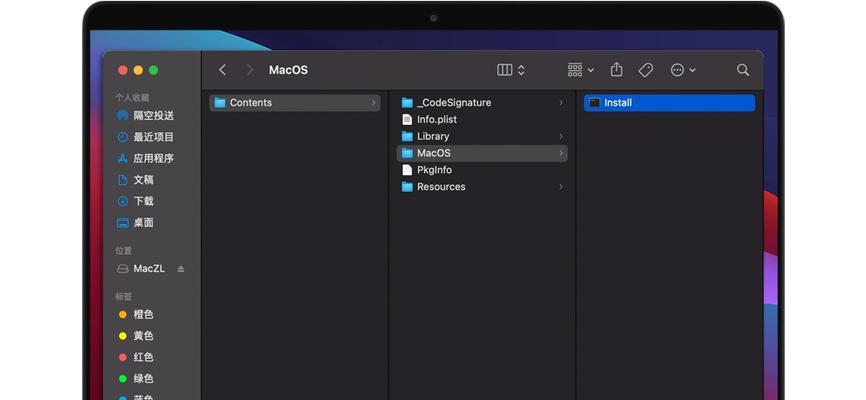
Task: Switch view using the column view icon
Action: (504, 70)
